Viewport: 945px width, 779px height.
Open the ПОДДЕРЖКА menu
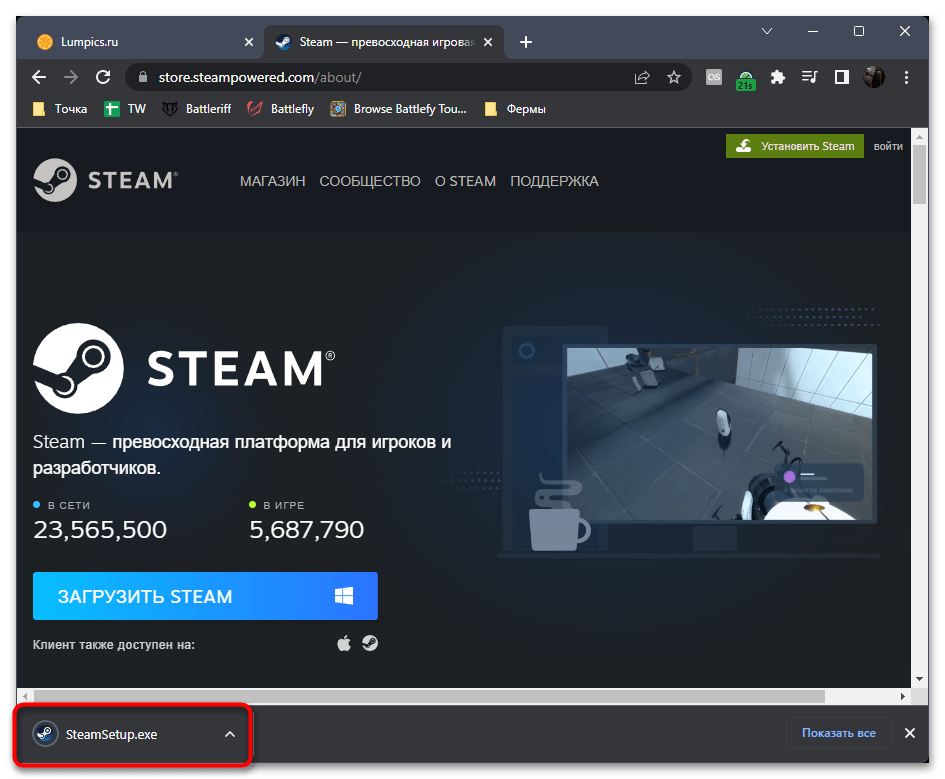click(x=554, y=181)
